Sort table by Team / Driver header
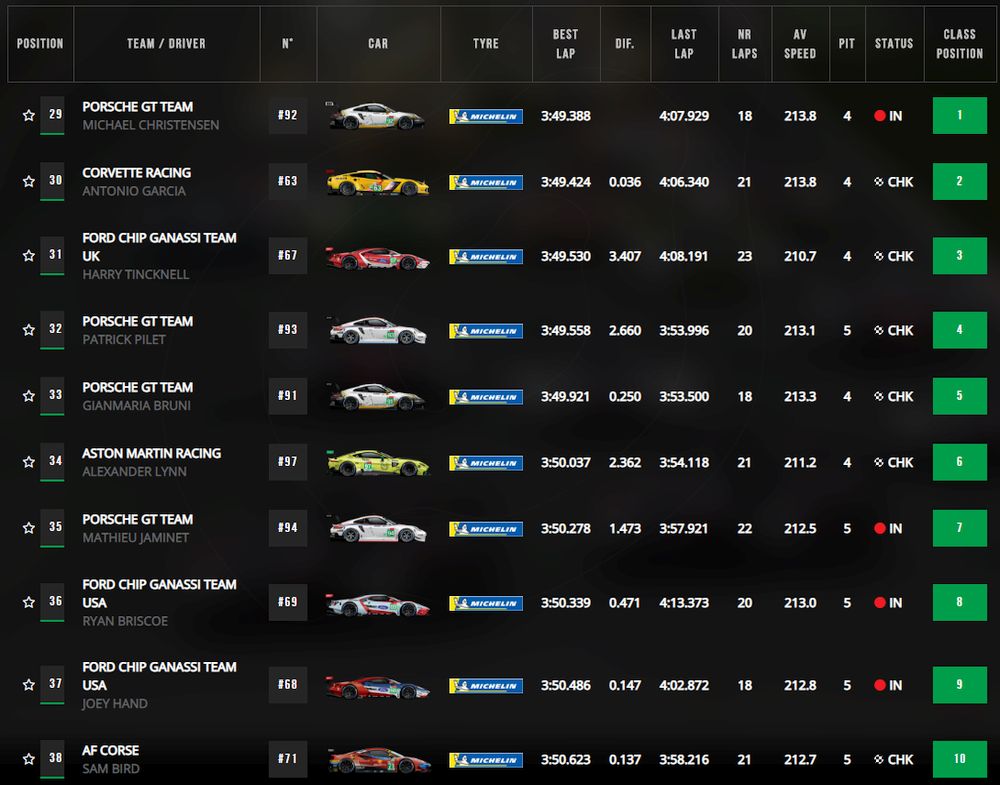This screenshot has height=785, width=1000. [x=166, y=44]
